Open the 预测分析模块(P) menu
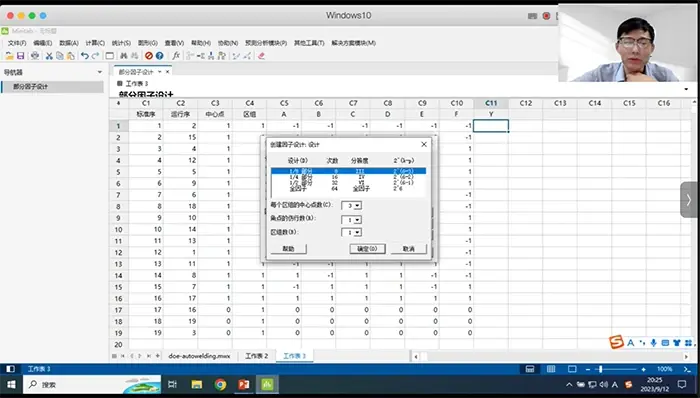Screen dimensions: 700x398 pyautogui.click(x=266, y=43)
